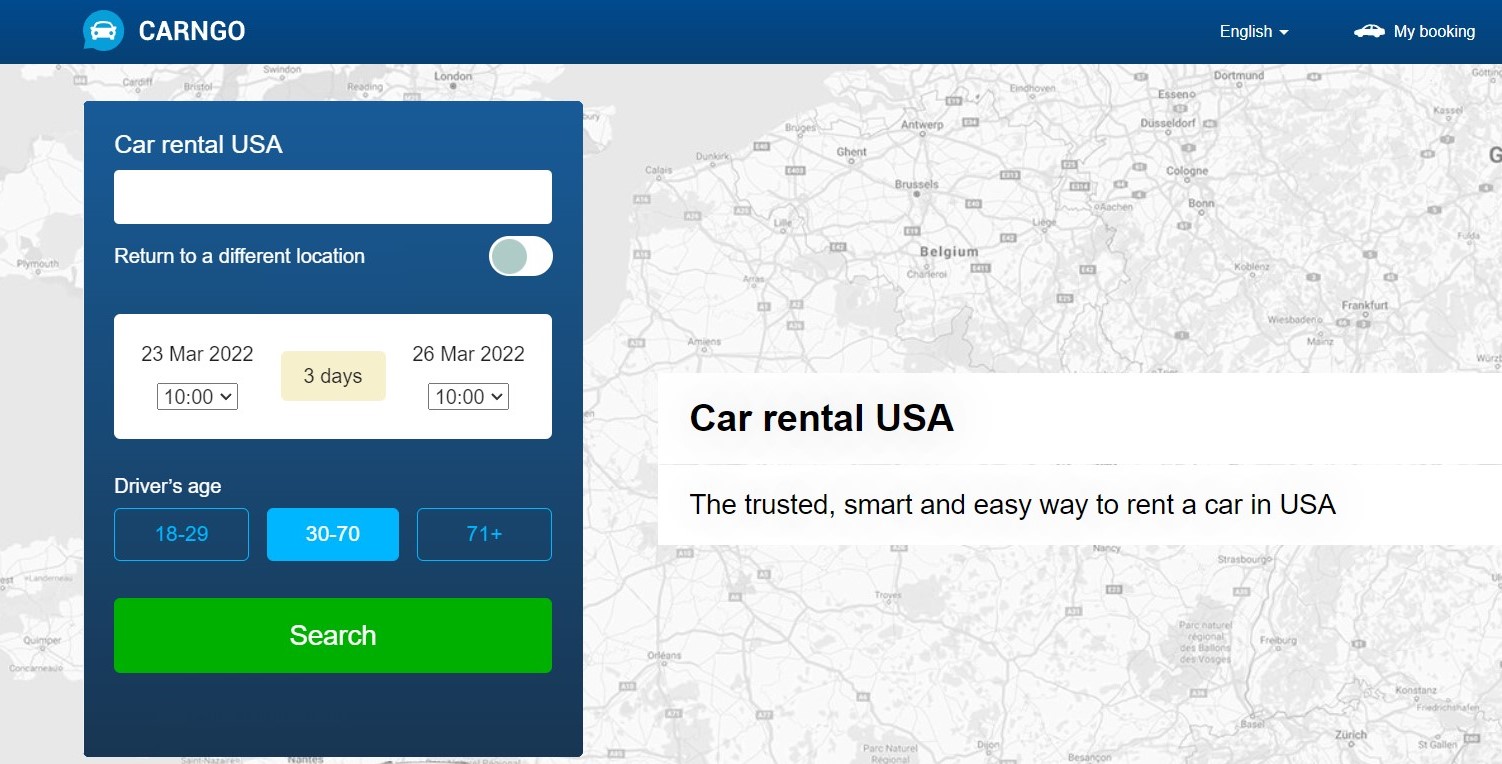Click the CARNGO brand name
This screenshot has width=1502, height=764.
click(x=192, y=31)
